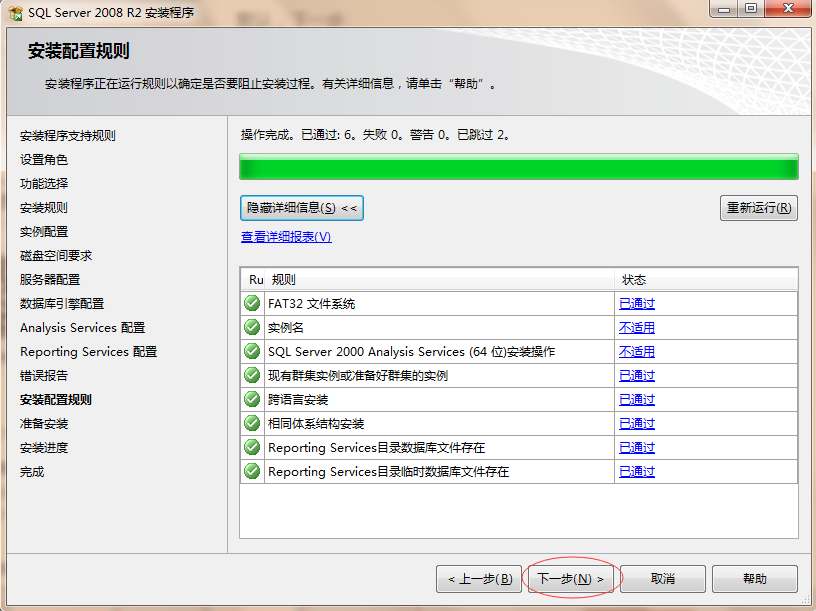Click the green check icon for FAT32 文件系统
The width and height of the screenshot is (816, 611).
click(252, 303)
